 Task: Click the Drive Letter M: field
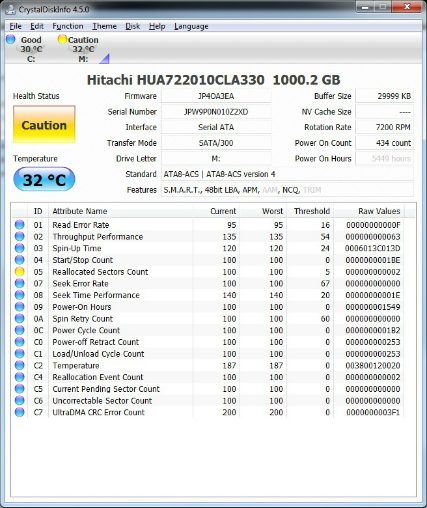[x=216, y=159]
